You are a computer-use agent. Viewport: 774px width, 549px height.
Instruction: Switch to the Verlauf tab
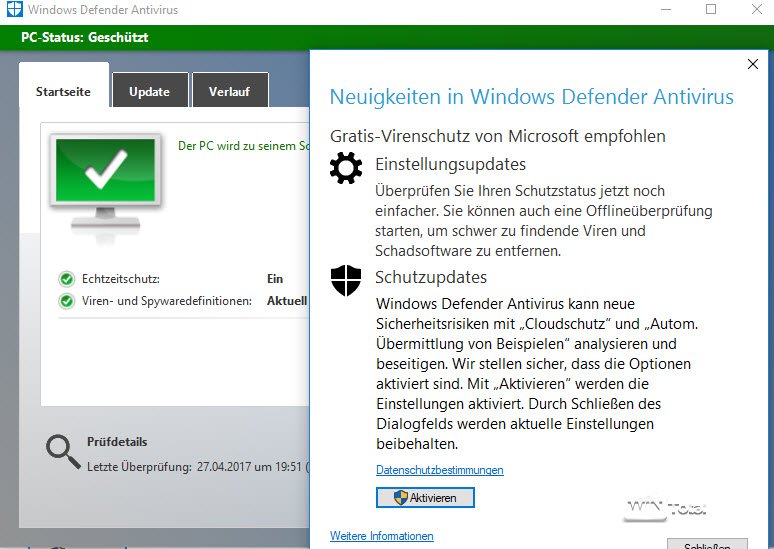click(230, 90)
